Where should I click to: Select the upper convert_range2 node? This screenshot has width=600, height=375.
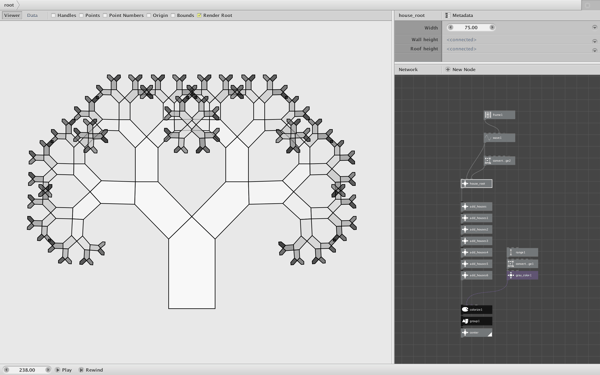[x=499, y=161]
